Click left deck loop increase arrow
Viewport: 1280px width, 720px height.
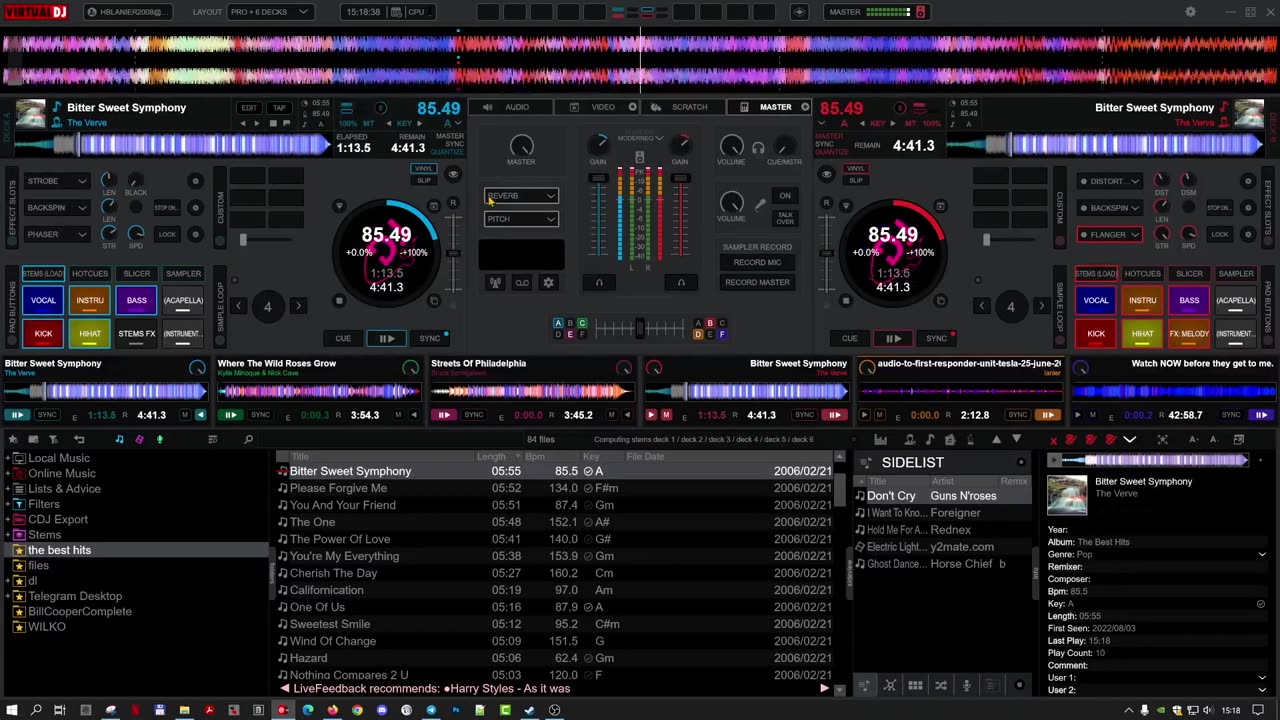coord(297,306)
